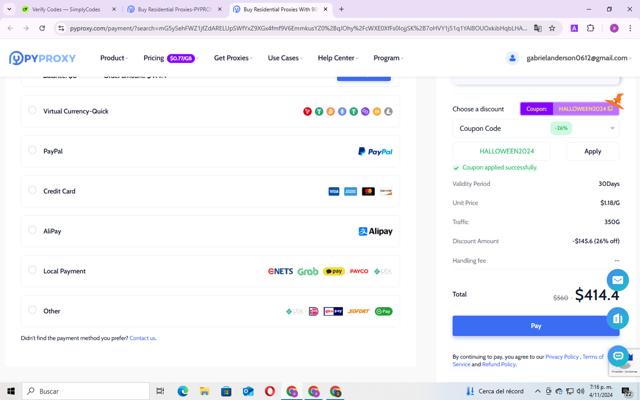Open the purple A extension icon
The height and width of the screenshot is (400, 640).
(x=574, y=28)
